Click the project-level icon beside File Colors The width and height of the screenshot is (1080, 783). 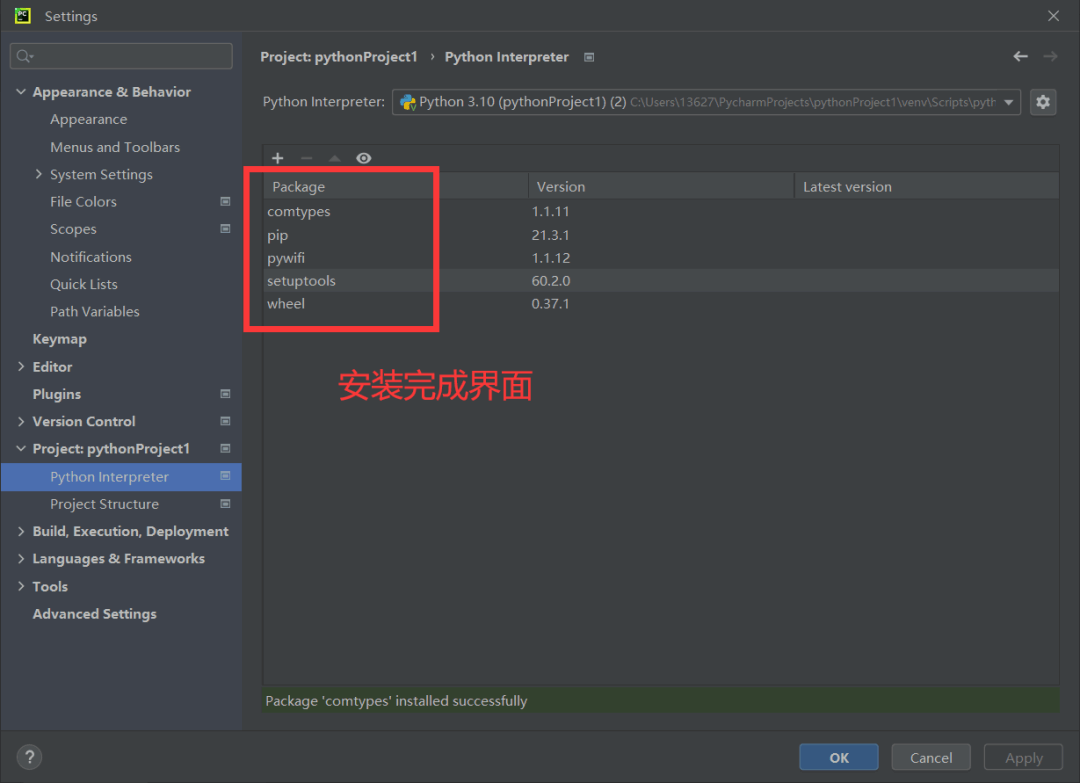(225, 202)
